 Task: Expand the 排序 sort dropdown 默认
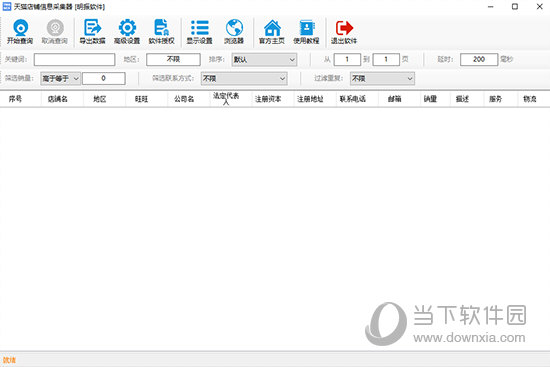pyautogui.click(x=264, y=60)
